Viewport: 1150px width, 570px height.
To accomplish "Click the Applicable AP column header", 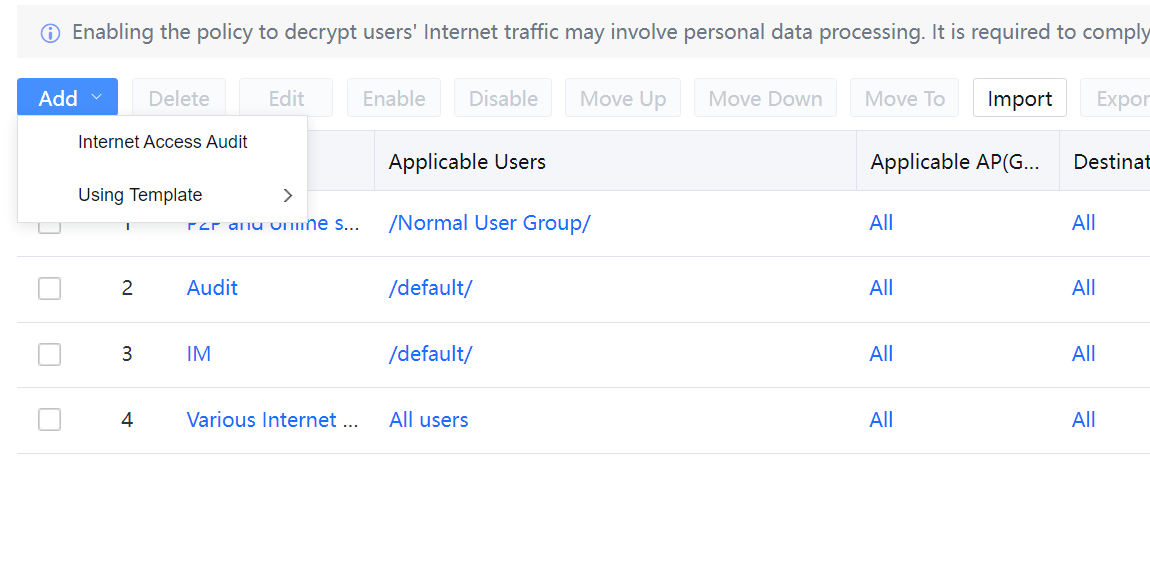I will pyautogui.click(x=955, y=162).
